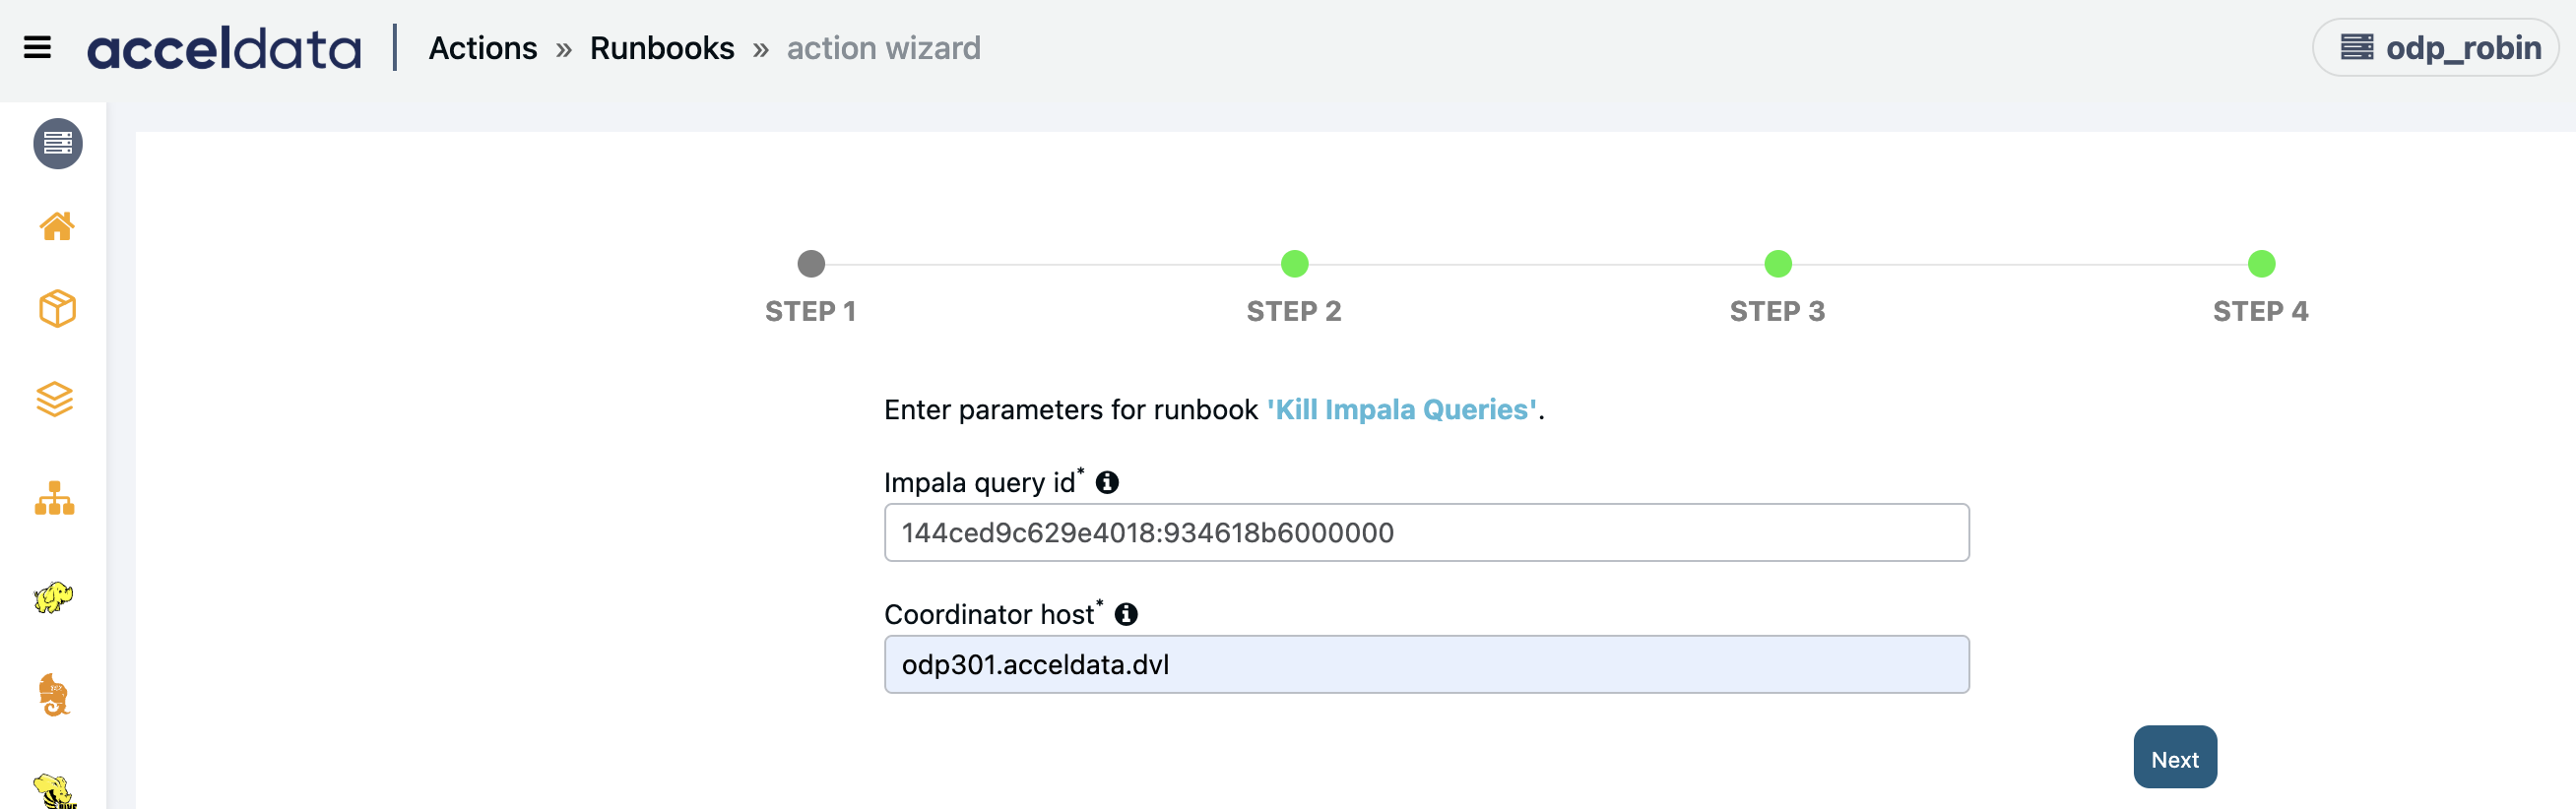Screen dimensions: 2576x809
Task: Select the stacked layers sidebar icon
Action: [55, 399]
